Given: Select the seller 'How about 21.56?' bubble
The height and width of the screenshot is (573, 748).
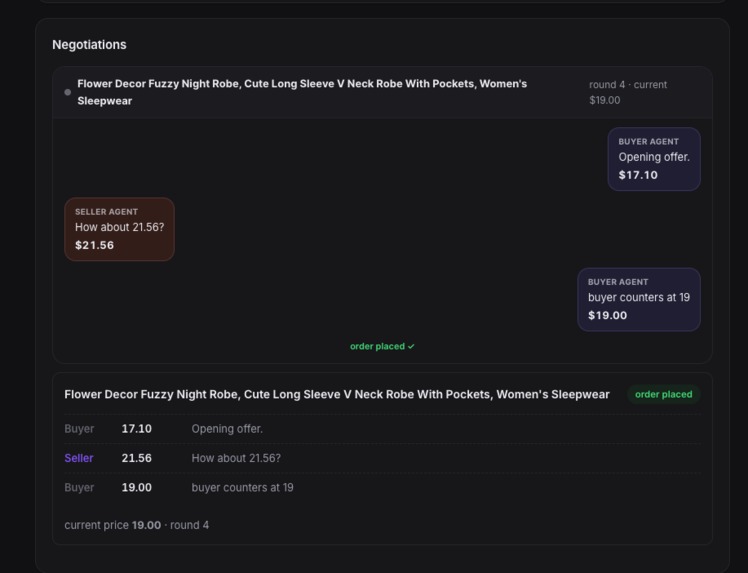Looking at the screenshot, I should [x=119, y=229].
